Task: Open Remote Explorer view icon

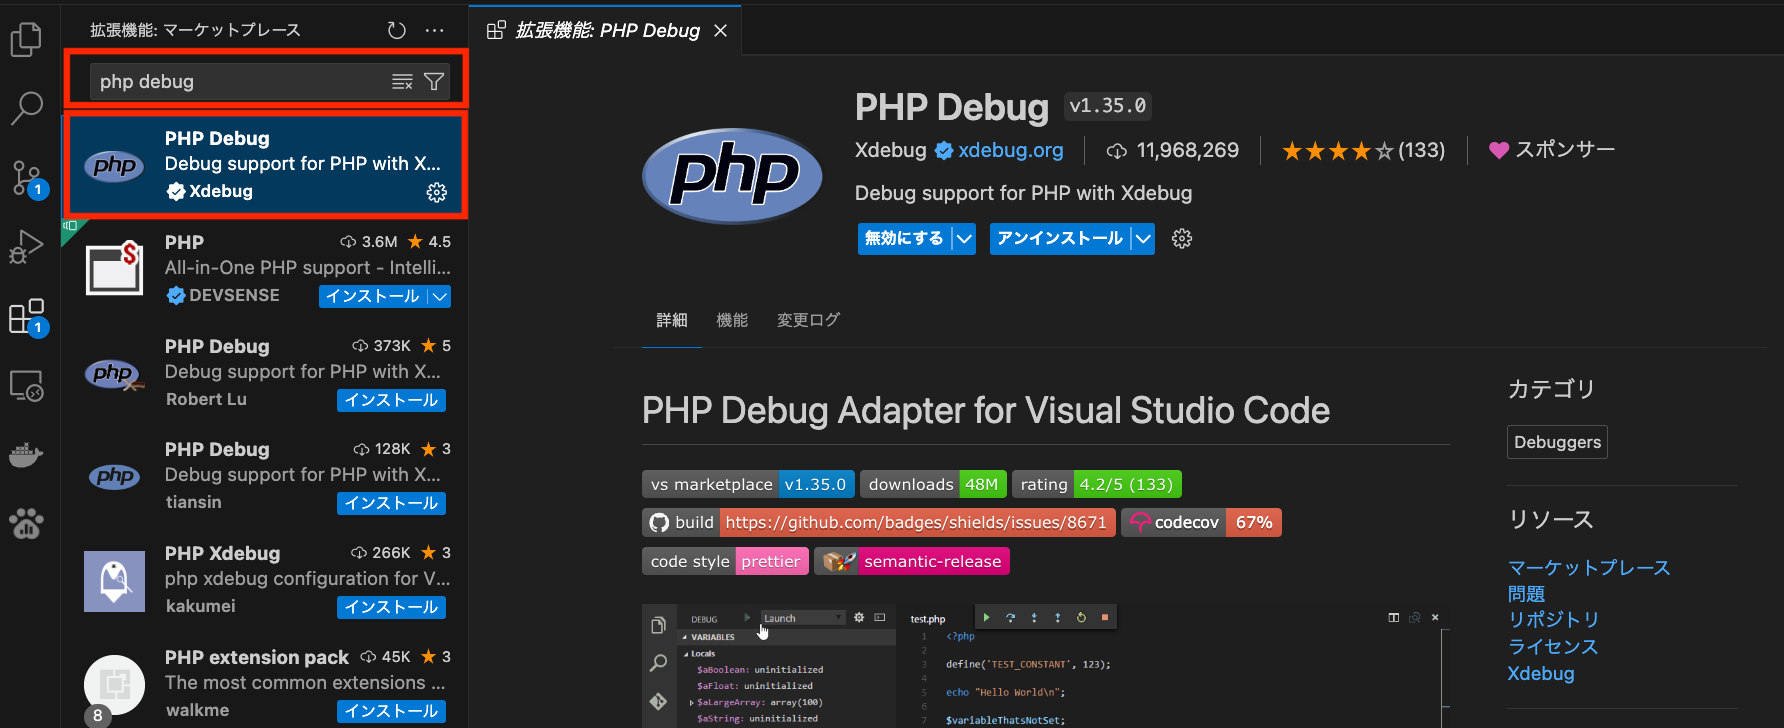Action: [x=26, y=386]
